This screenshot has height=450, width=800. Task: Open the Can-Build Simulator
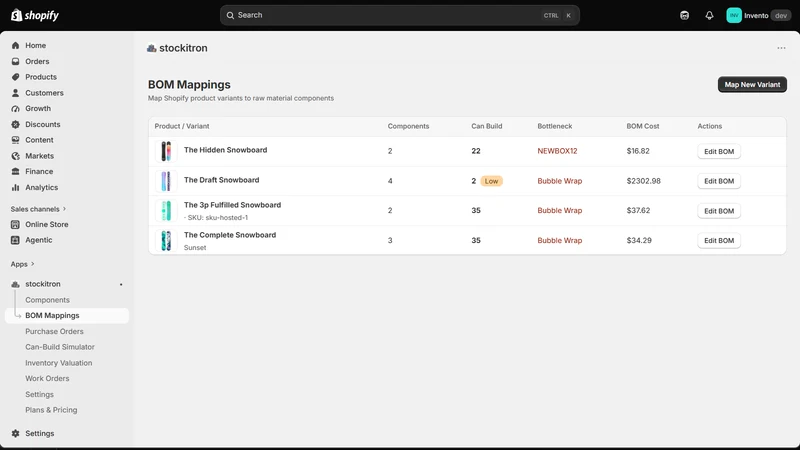60,347
